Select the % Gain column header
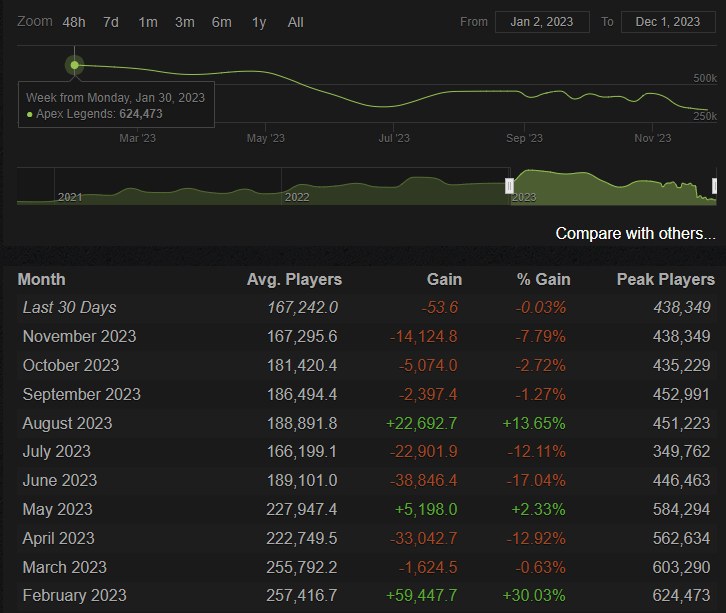726x613 pixels. point(544,280)
